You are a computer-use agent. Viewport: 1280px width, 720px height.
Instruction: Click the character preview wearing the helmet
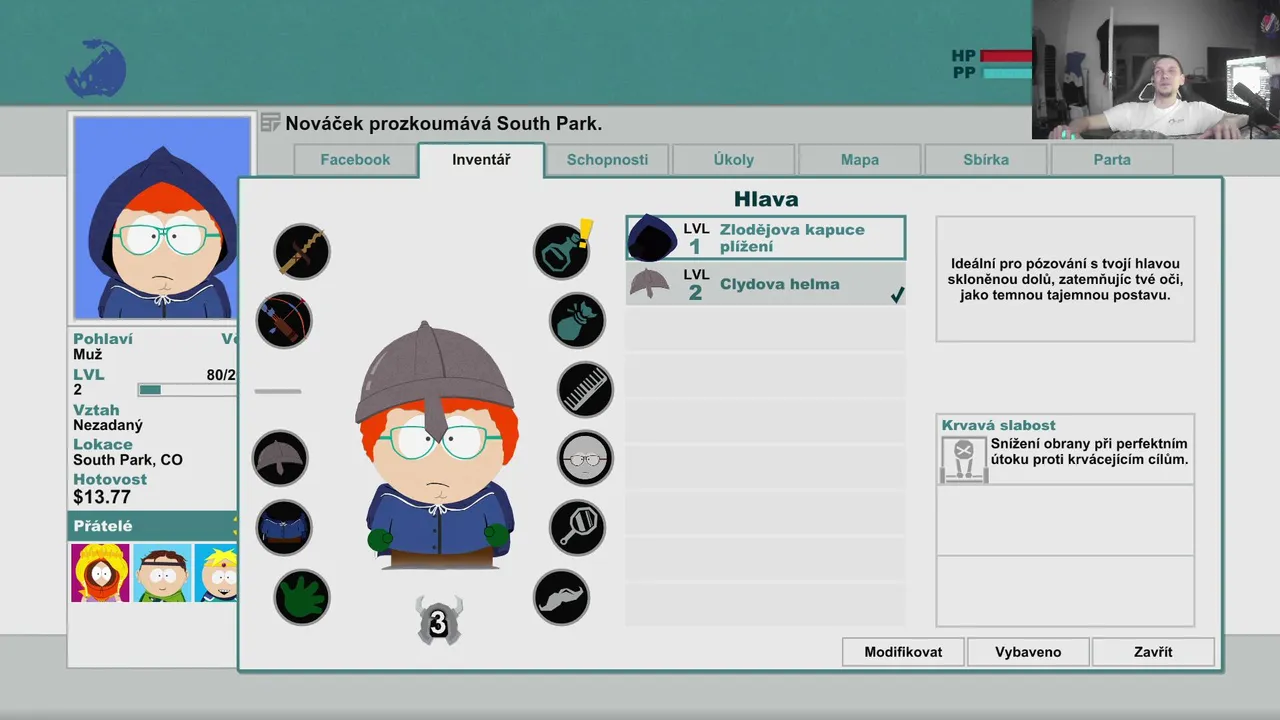(x=437, y=447)
